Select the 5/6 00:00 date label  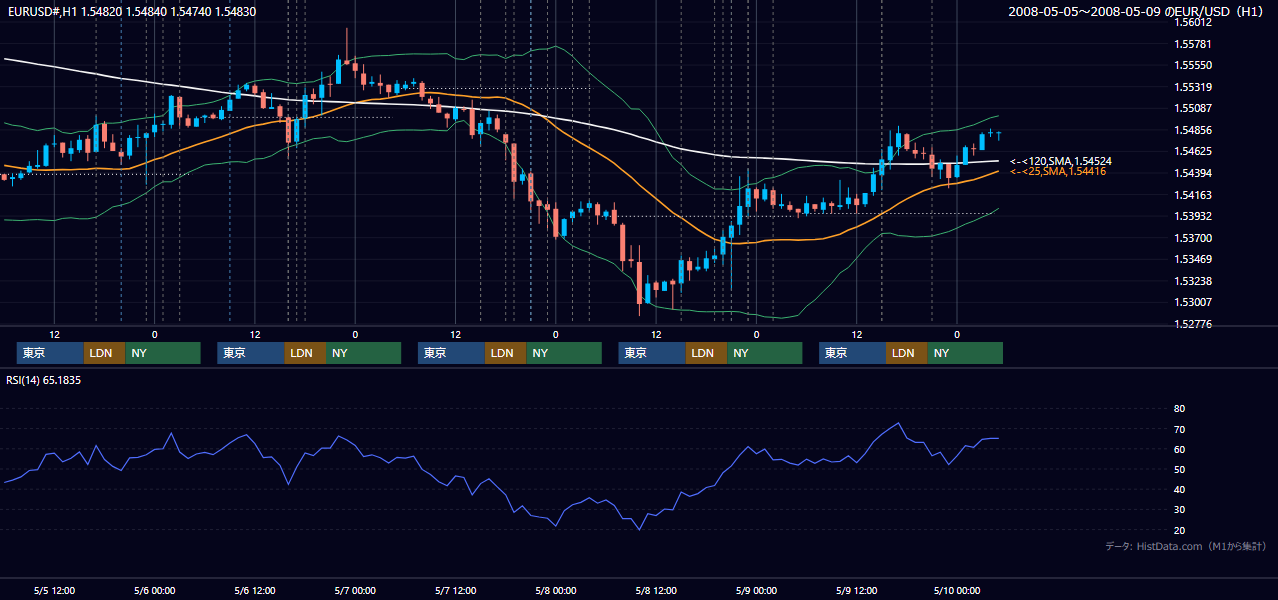[155, 590]
